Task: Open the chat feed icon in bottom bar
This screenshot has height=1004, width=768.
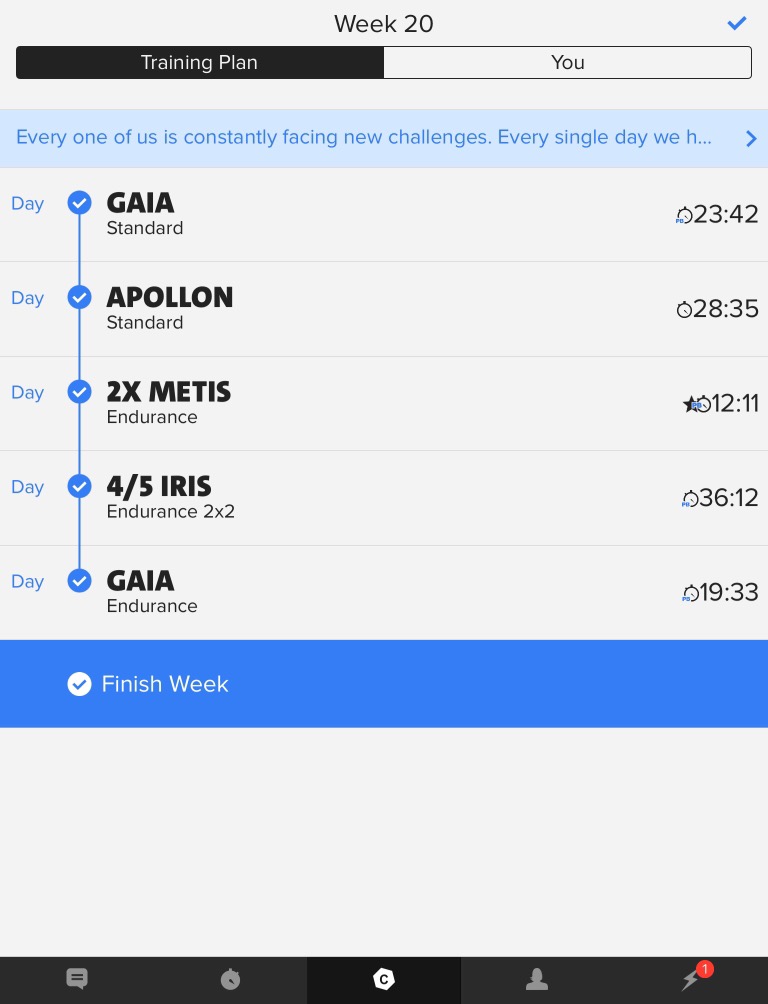Action: coord(77,979)
